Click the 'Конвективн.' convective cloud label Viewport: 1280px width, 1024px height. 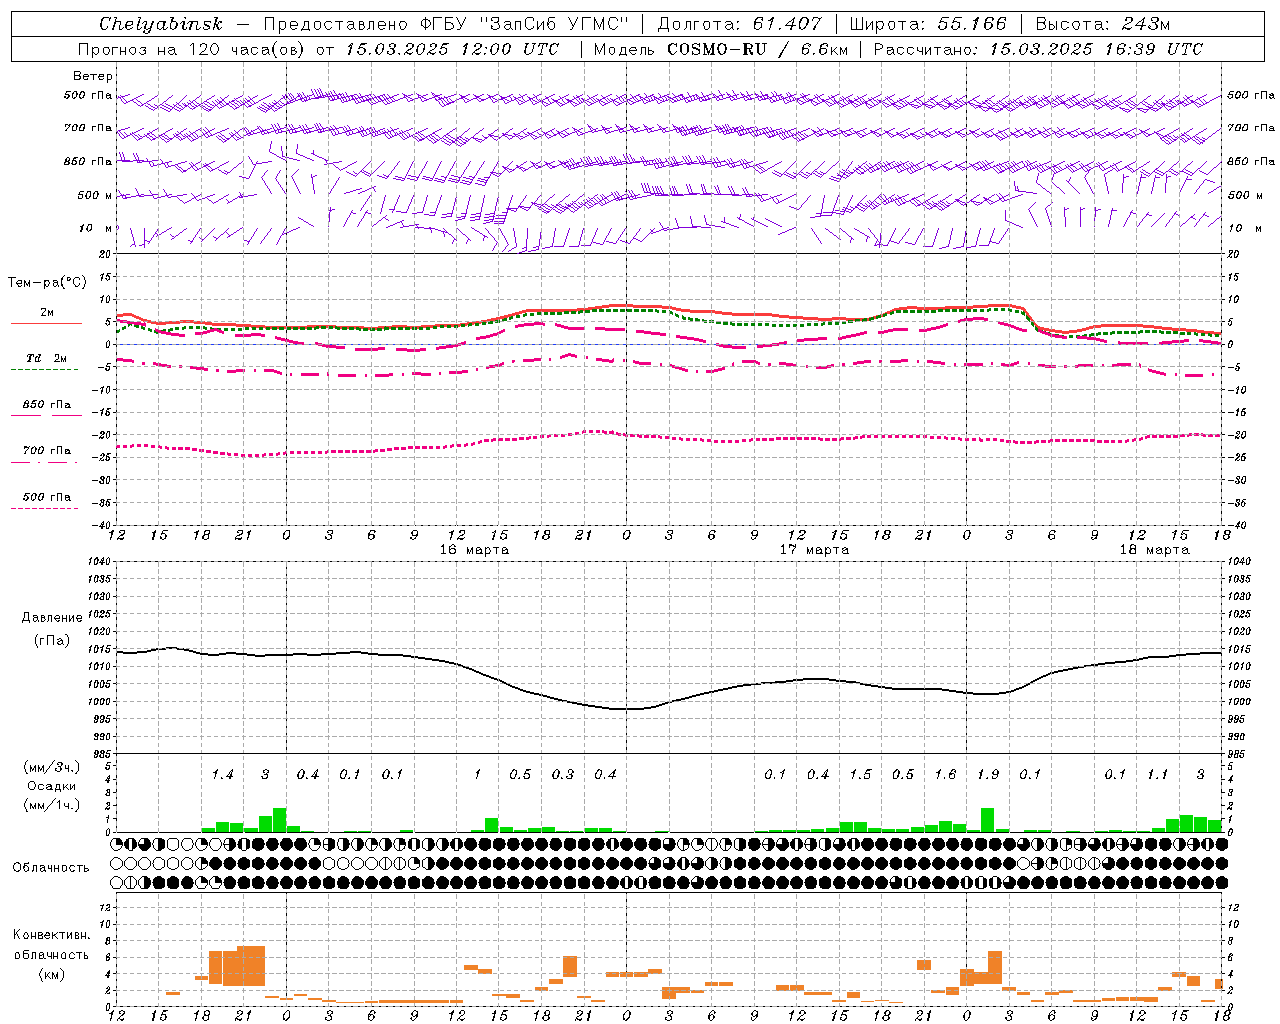52,935
